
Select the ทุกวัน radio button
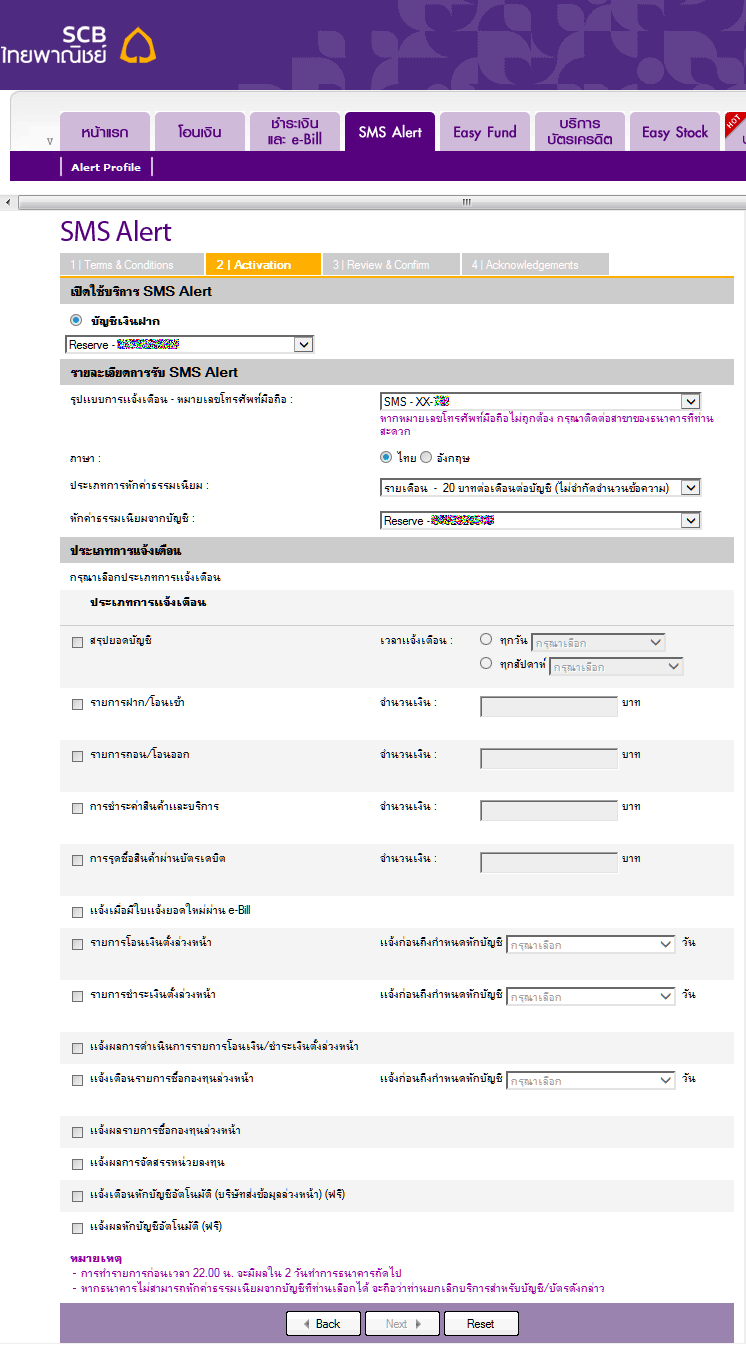pyautogui.click(x=486, y=639)
